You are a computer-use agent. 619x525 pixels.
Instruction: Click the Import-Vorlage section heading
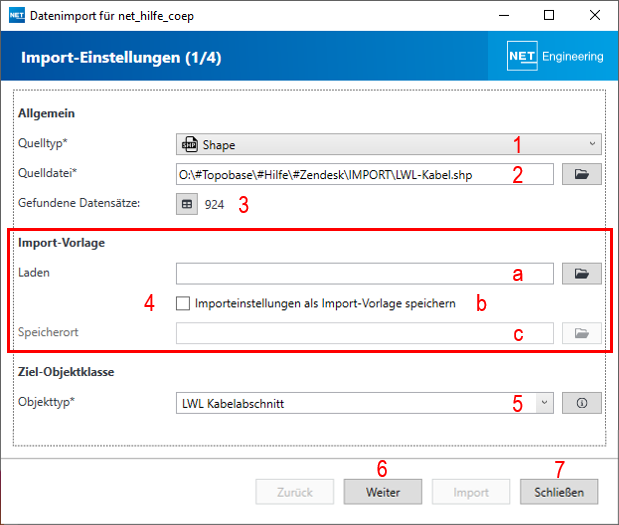click(62, 242)
